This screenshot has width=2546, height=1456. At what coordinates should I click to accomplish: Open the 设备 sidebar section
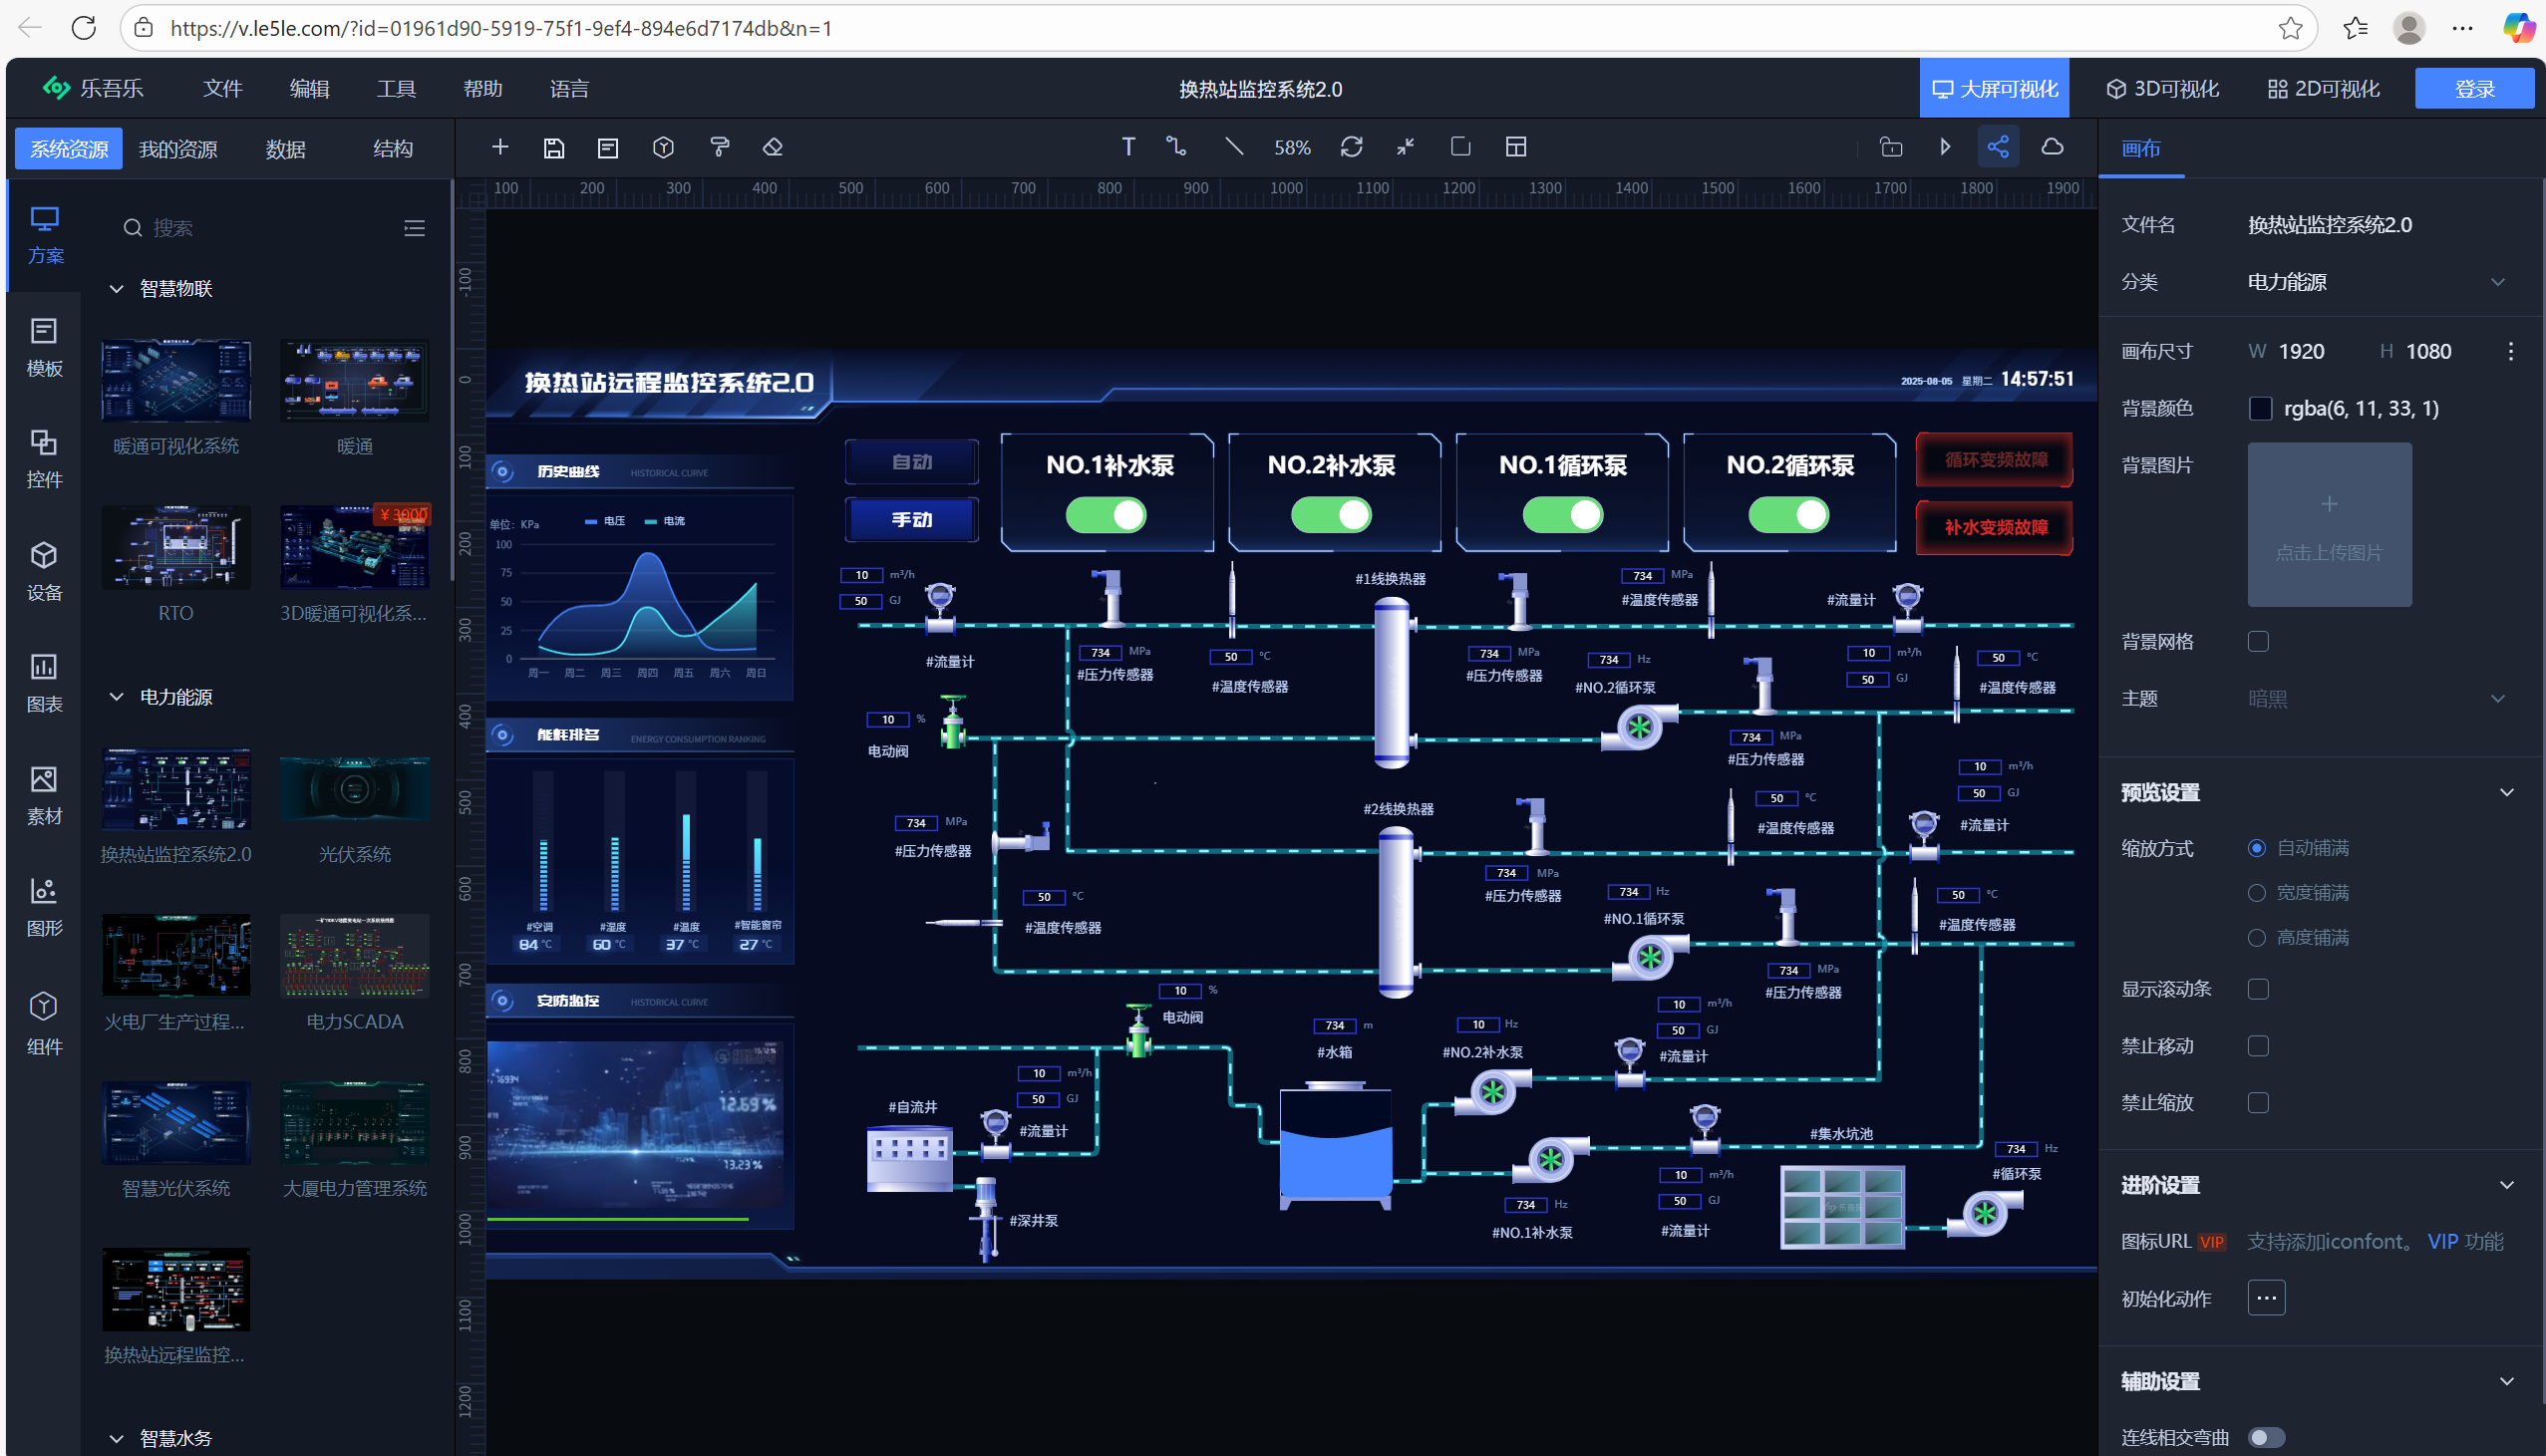[45, 572]
